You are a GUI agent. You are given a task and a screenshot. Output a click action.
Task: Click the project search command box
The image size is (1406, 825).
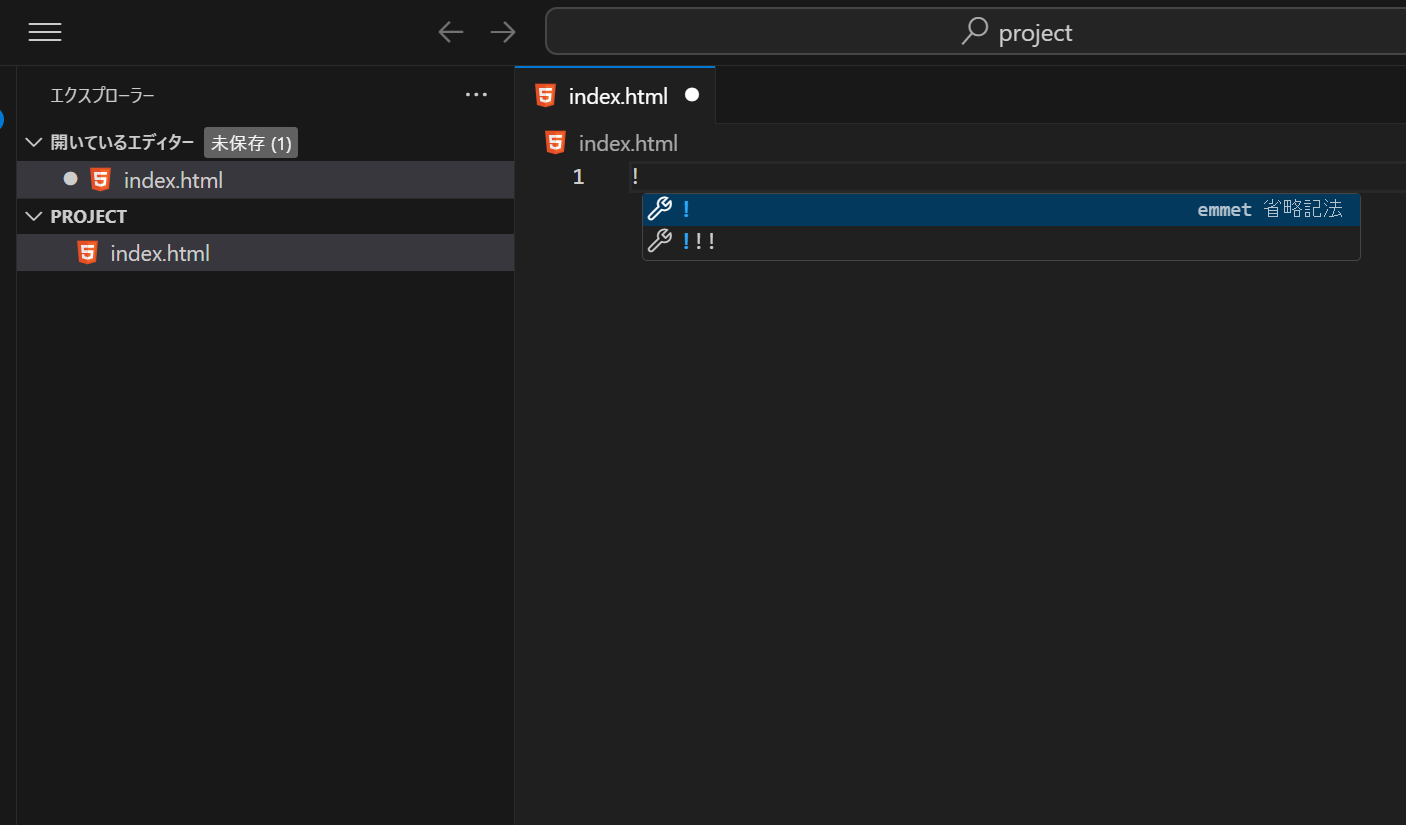(976, 32)
